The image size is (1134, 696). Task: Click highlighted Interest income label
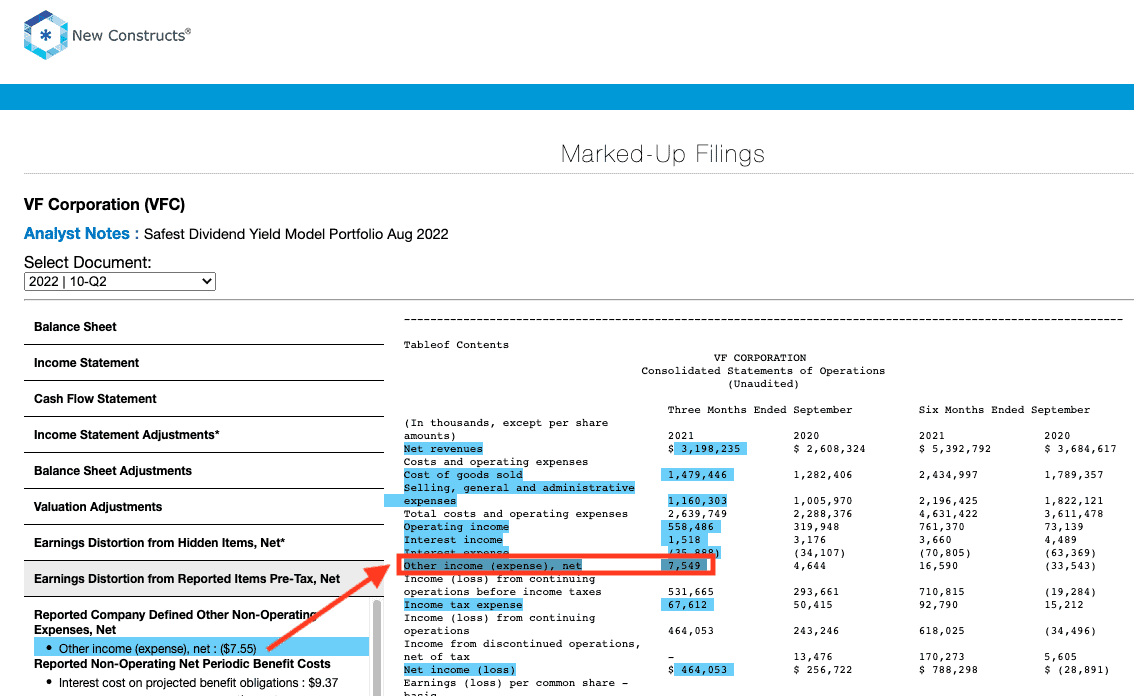(x=453, y=540)
